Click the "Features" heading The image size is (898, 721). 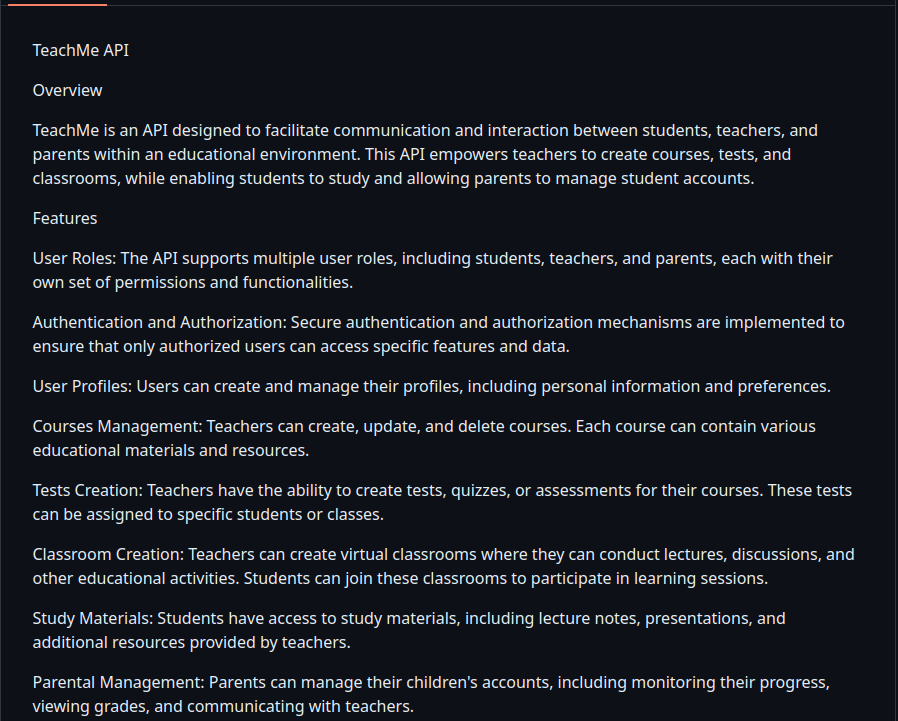(65, 218)
